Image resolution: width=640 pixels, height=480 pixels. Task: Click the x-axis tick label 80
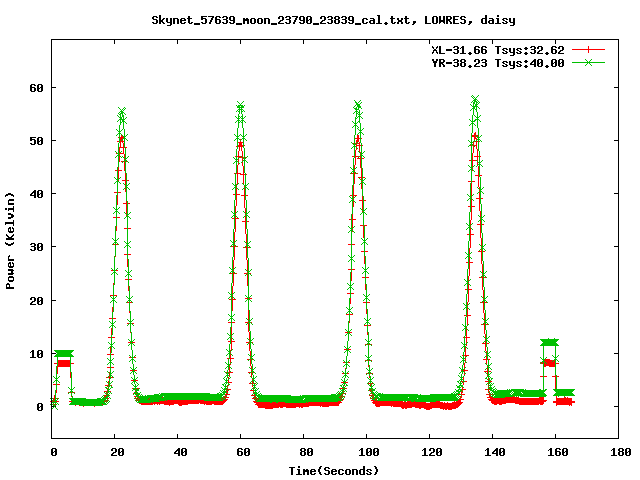(306, 452)
